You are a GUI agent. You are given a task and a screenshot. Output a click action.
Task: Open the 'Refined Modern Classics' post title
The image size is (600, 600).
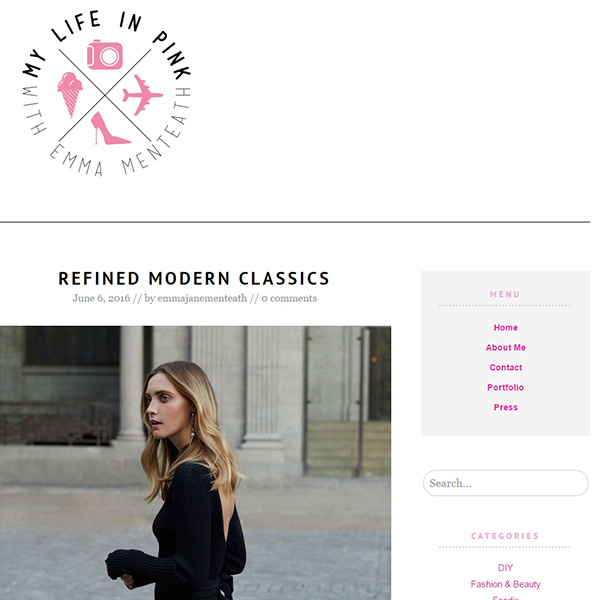[x=194, y=279]
